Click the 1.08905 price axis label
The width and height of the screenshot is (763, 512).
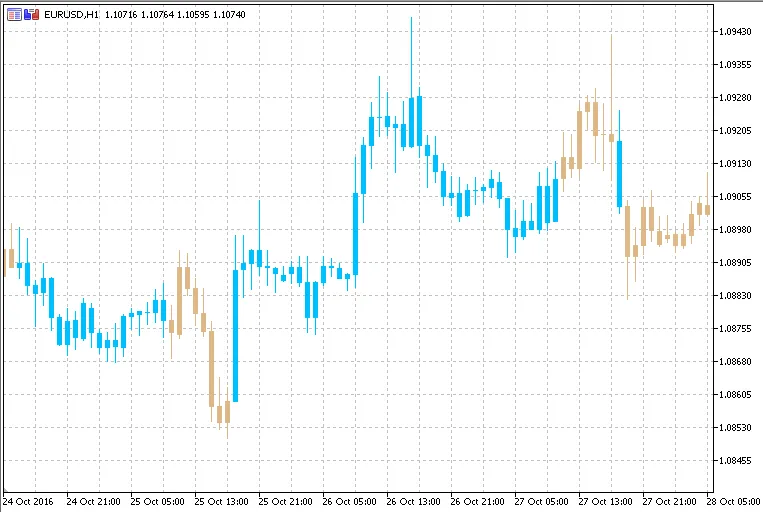click(x=735, y=263)
